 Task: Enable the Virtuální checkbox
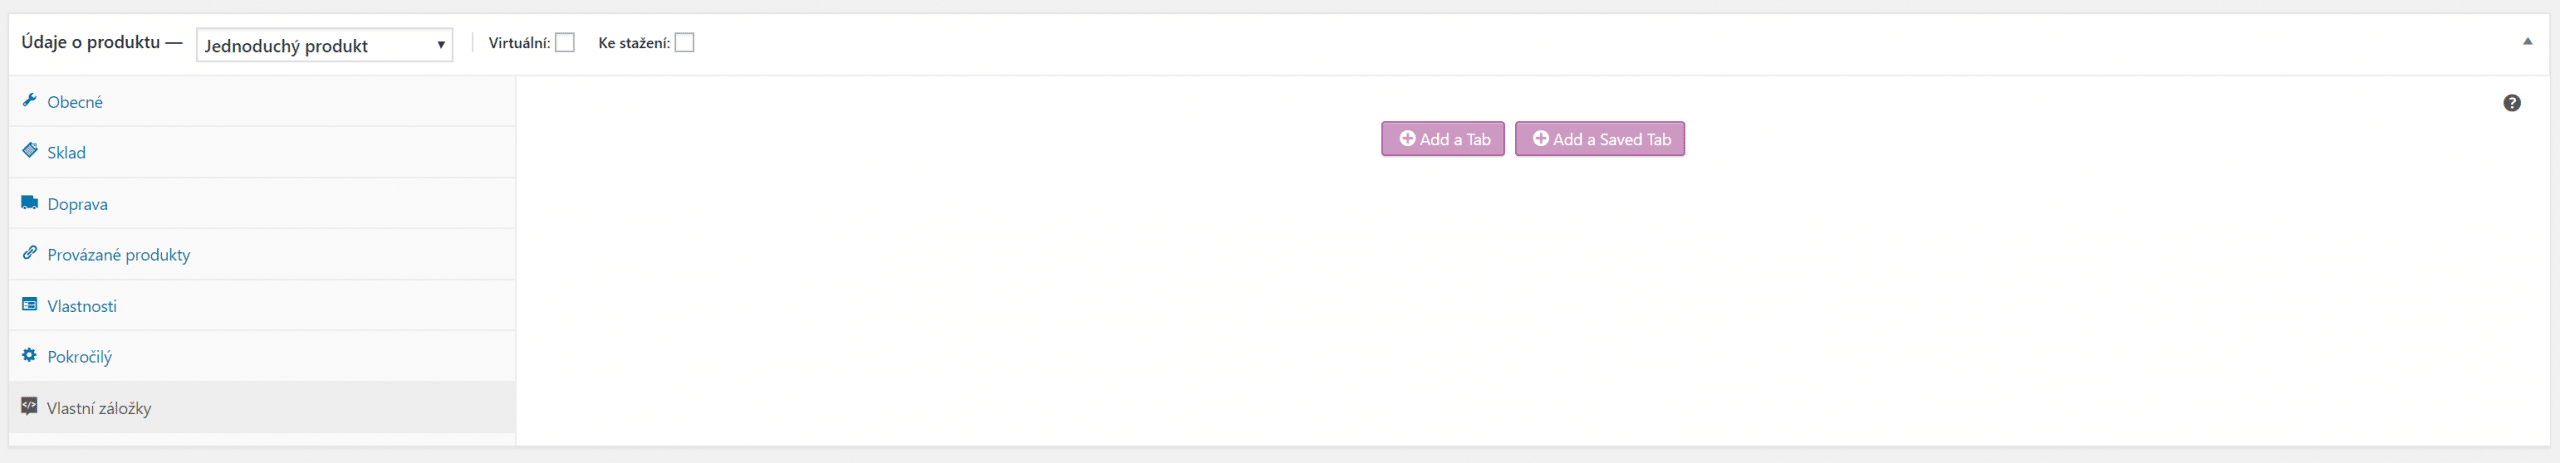[565, 43]
